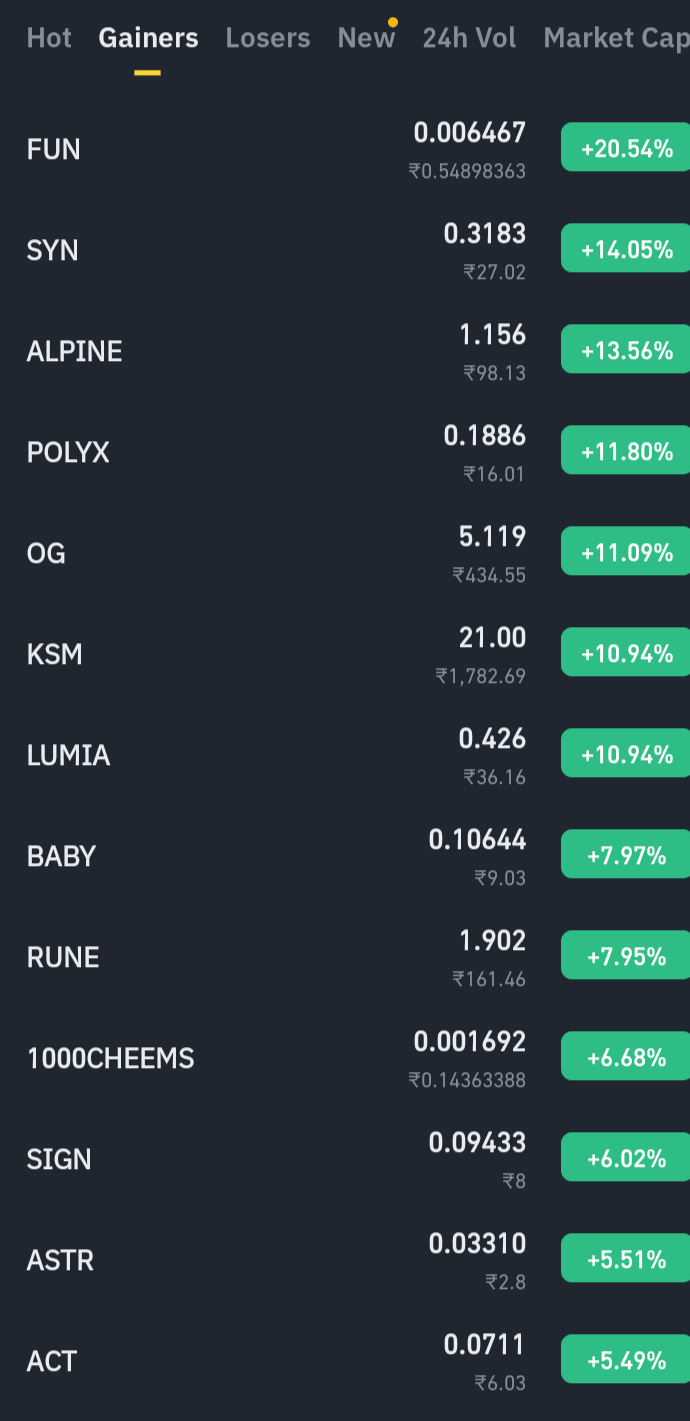Viewport: 690px width, 1421px height.
Task: Switch to the Hot tab
Action: (x=49, y=38)
